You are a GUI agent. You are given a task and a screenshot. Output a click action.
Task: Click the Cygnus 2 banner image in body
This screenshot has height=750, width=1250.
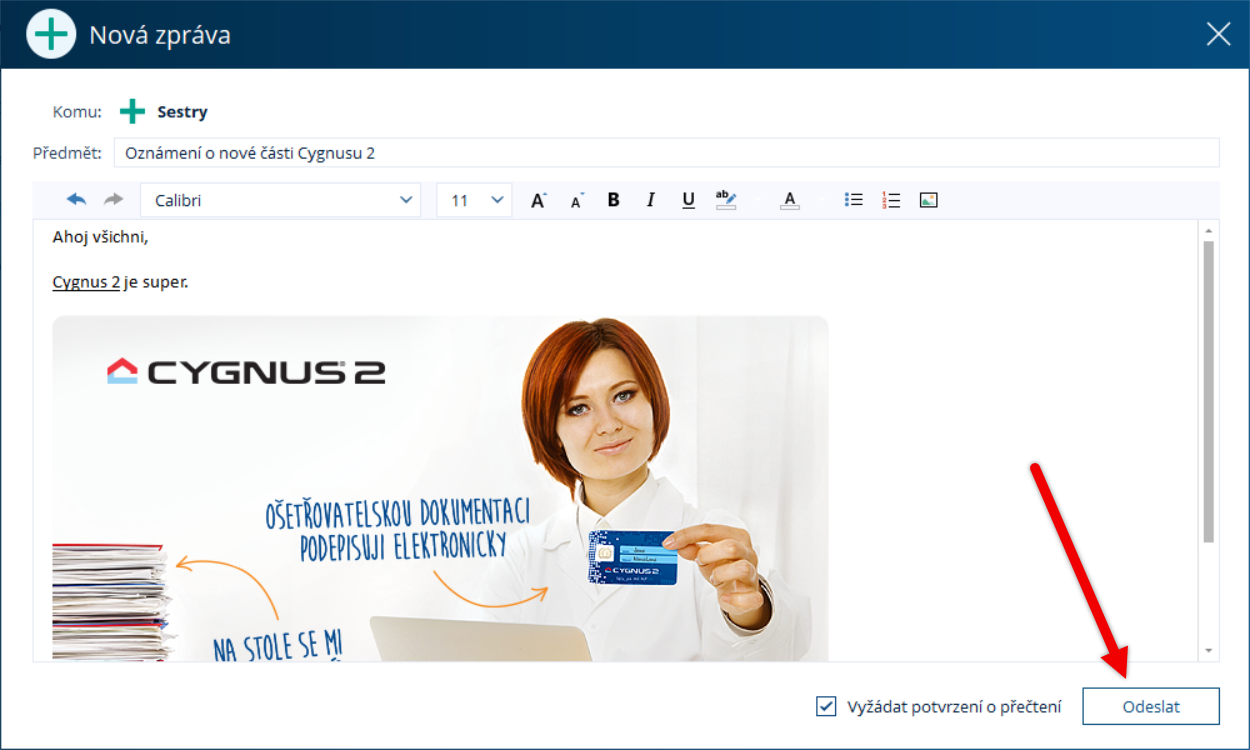point(440,488)
